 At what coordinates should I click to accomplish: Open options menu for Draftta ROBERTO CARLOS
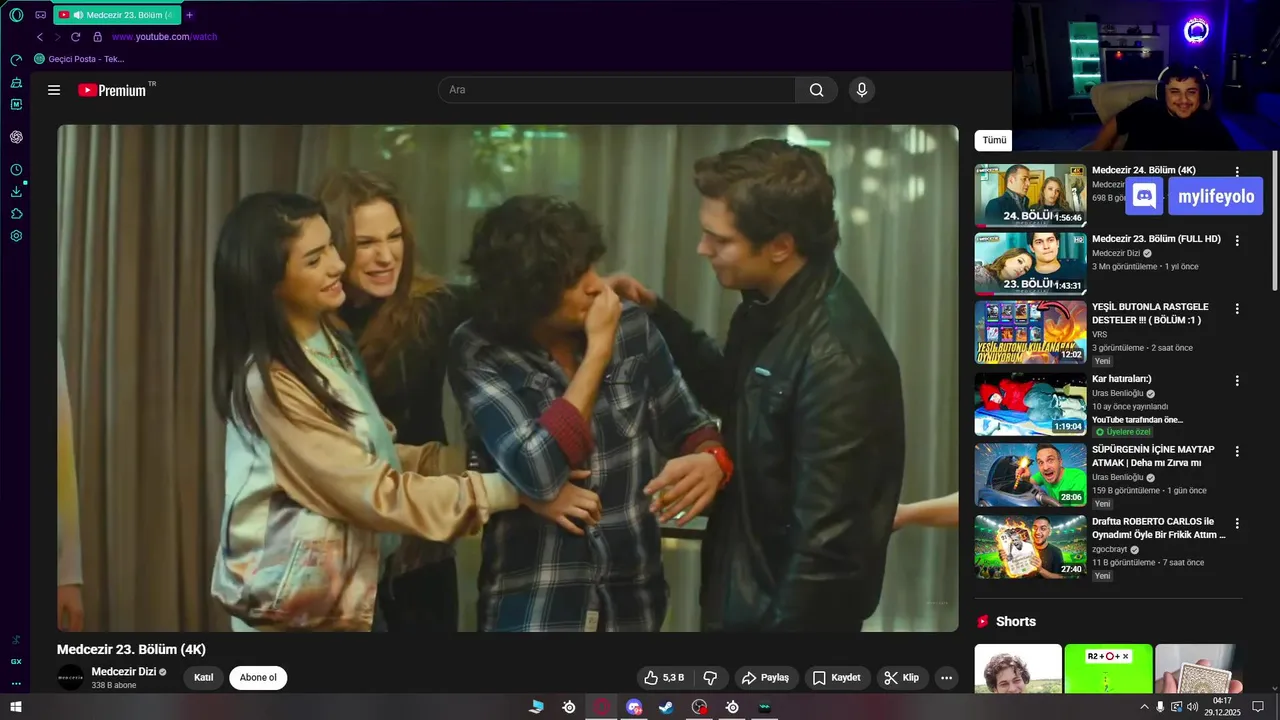click(1237, 523)
